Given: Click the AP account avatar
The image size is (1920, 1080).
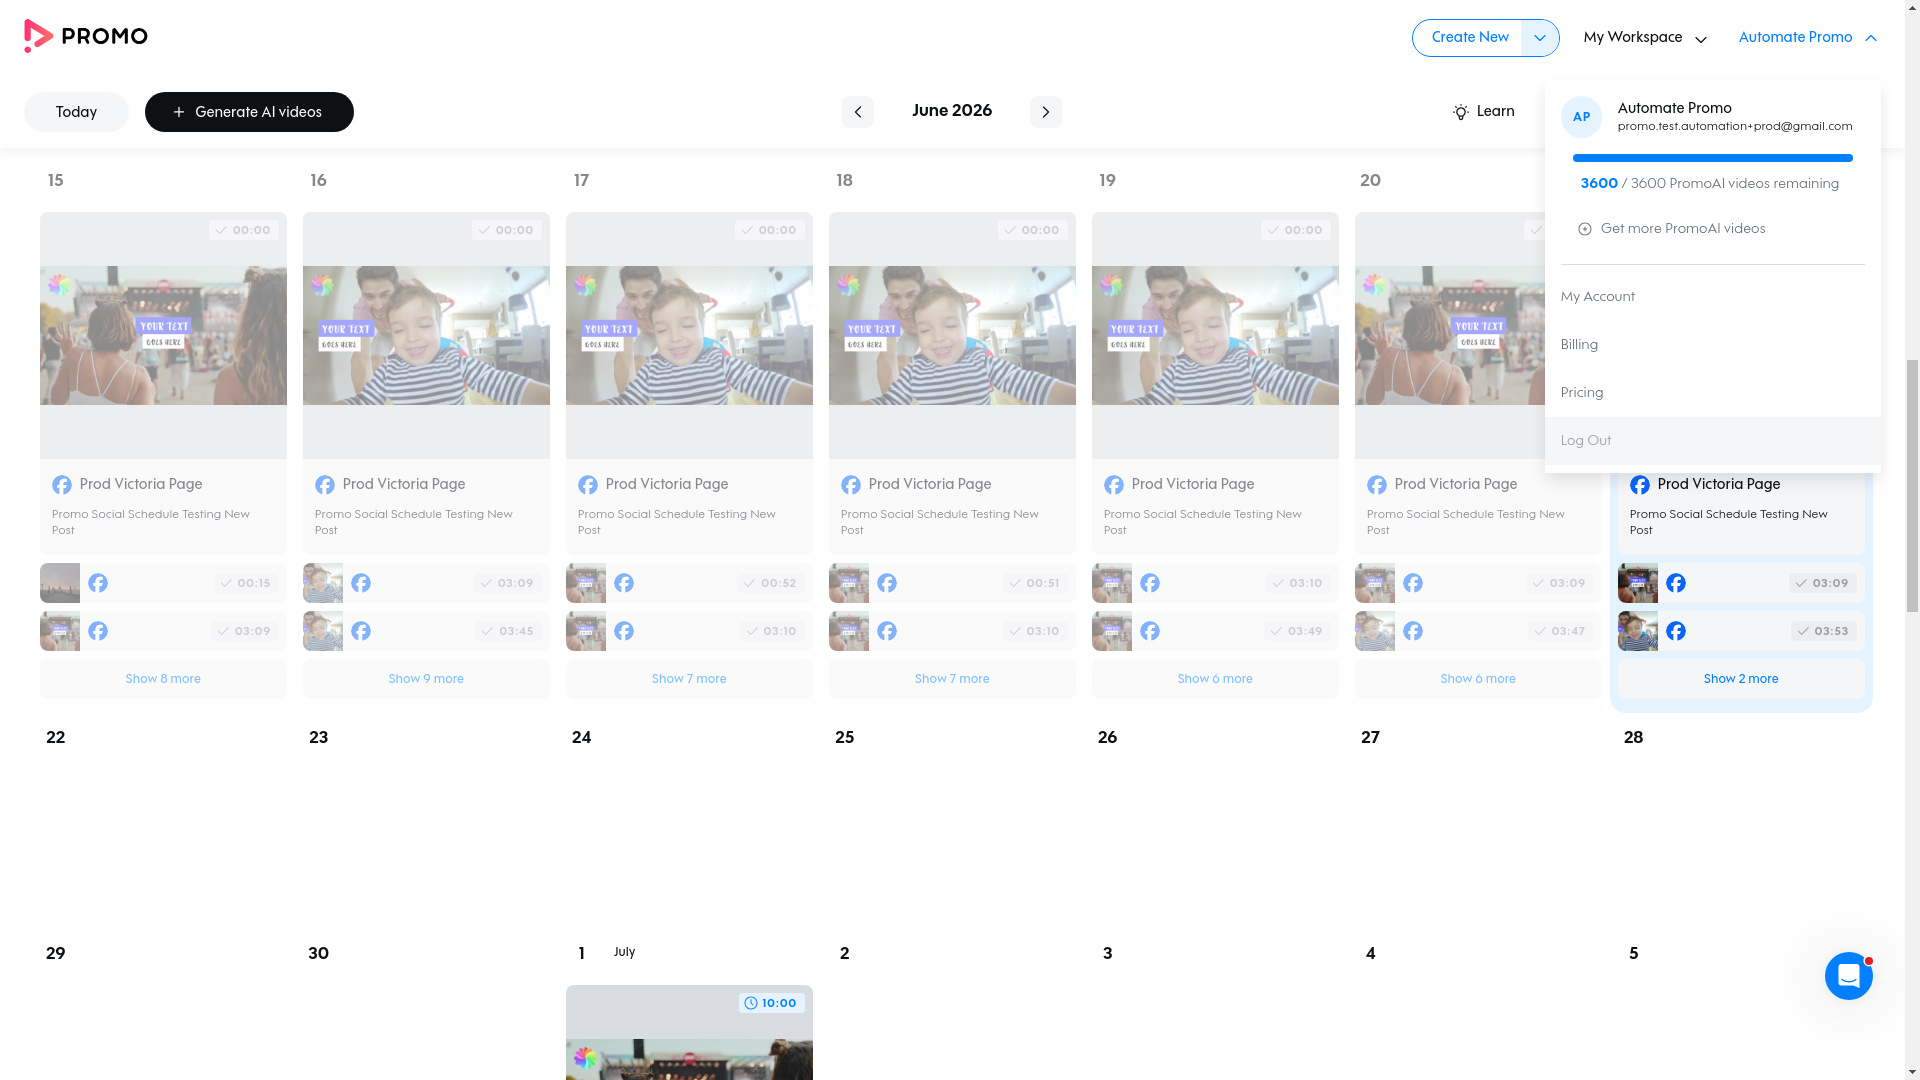Looking at the screenshot, I should pos(1581,117).
